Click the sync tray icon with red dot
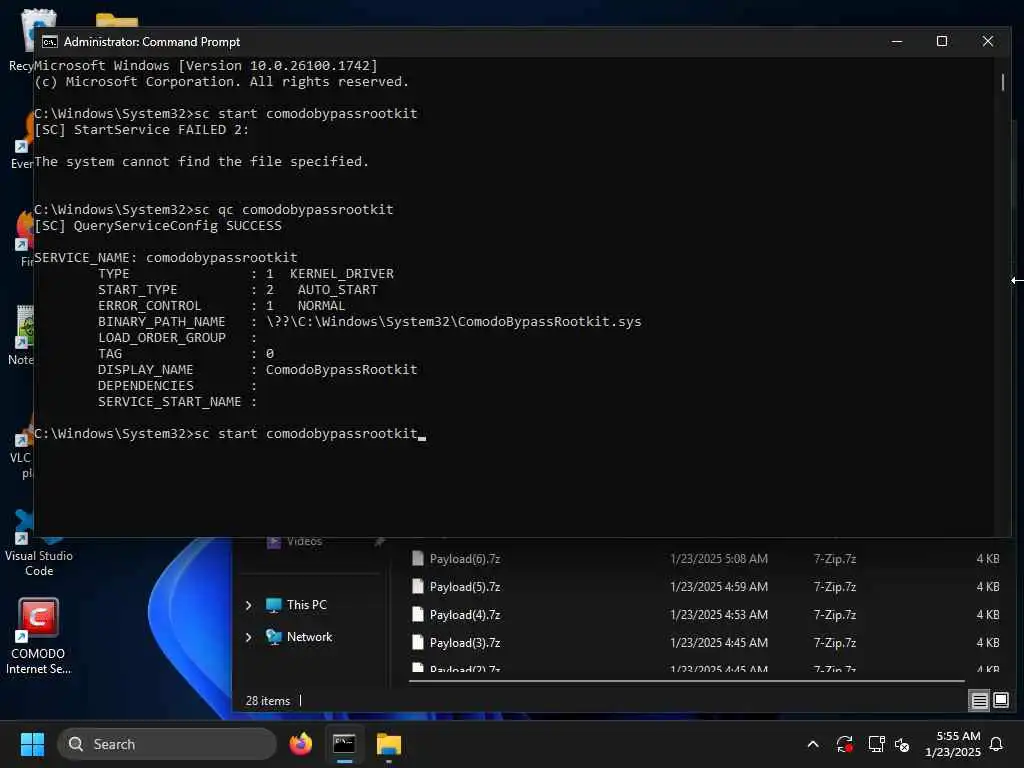Image resolution: width=1024 pixels, height=768 pixels. [844, 744]
